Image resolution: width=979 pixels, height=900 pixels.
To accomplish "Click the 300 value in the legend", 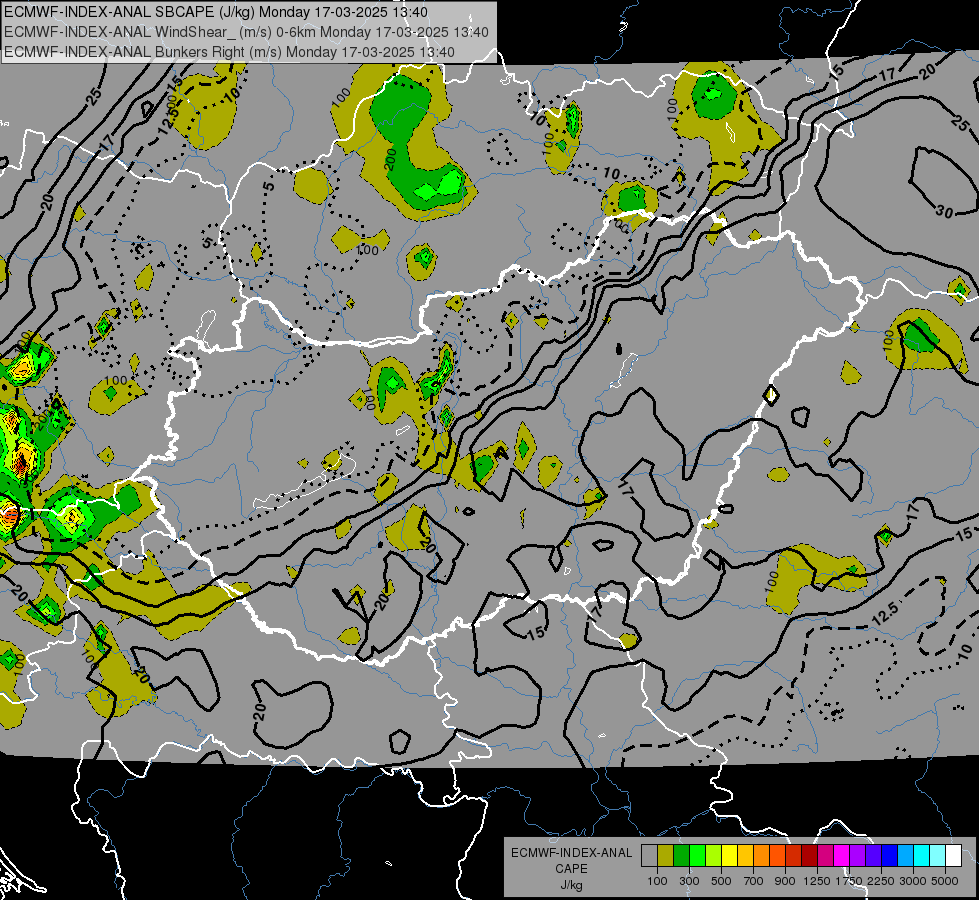I will (x=689, y=881).
